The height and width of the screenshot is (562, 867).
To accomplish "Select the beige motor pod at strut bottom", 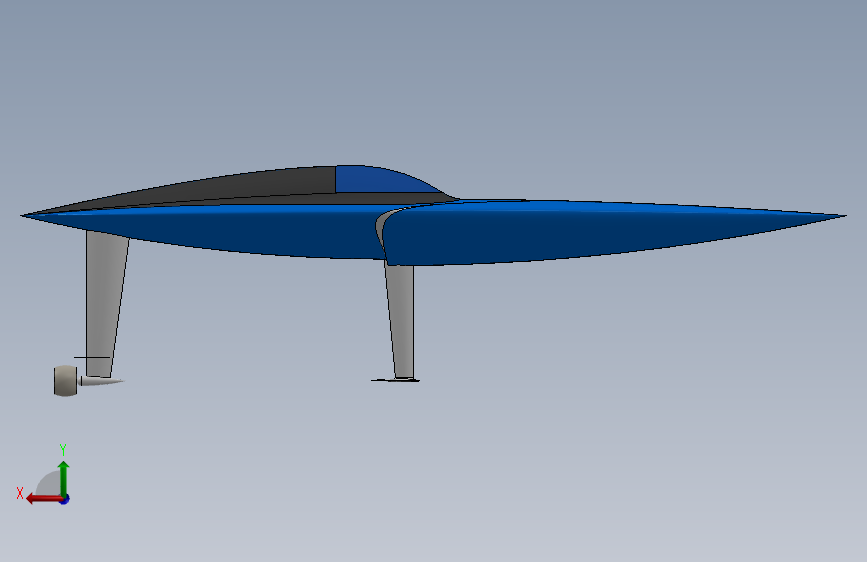I will (x=65, y=381).
